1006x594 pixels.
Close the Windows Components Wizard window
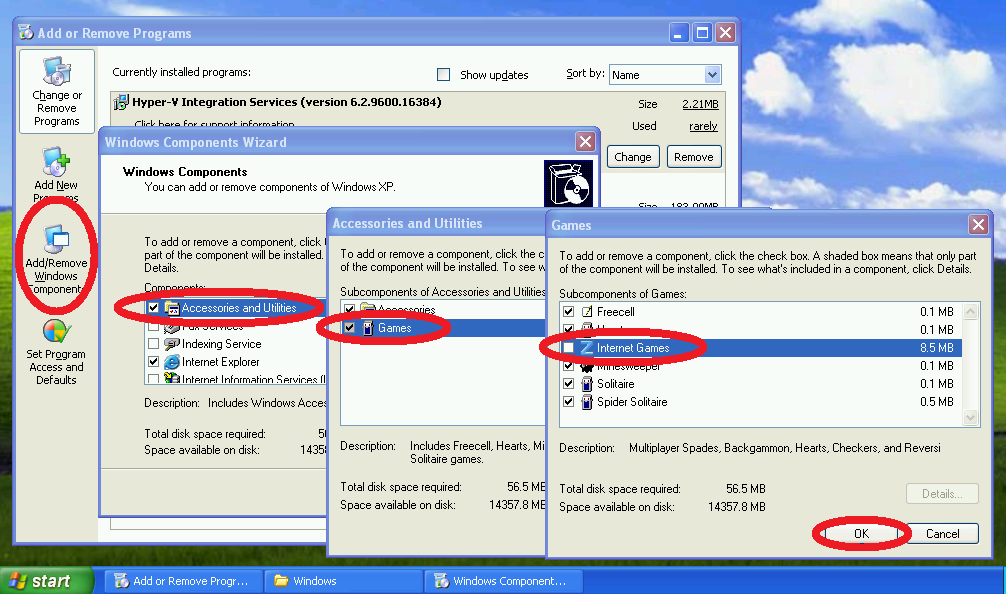(585, 141)
